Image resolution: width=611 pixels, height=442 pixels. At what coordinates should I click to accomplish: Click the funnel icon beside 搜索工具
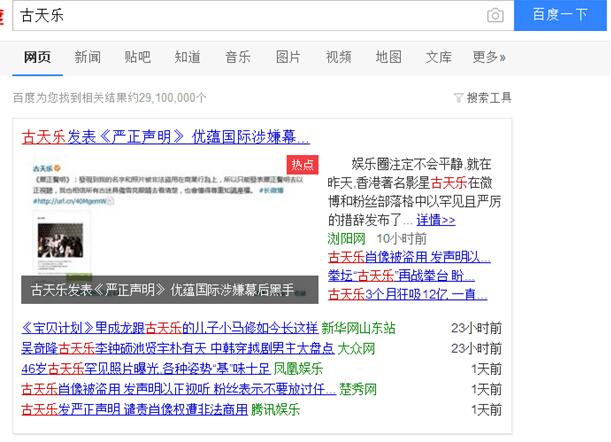pos(459,98)
